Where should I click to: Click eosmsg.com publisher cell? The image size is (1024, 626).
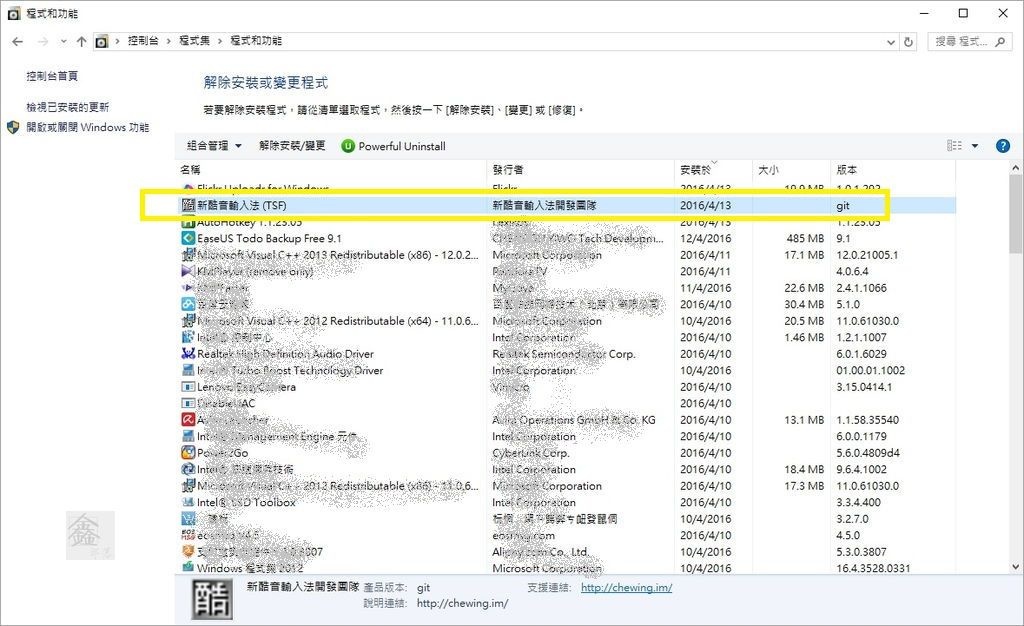[x=524, y=535]
